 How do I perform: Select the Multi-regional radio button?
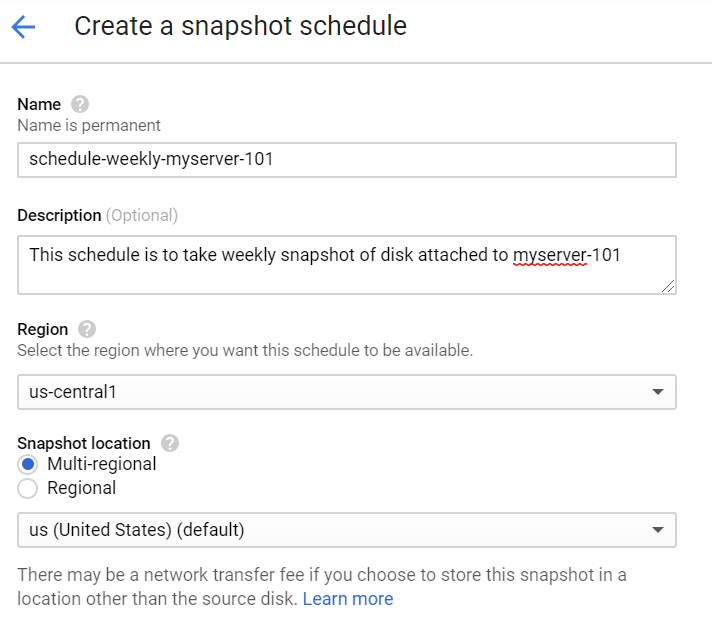(x=28, y=464)
